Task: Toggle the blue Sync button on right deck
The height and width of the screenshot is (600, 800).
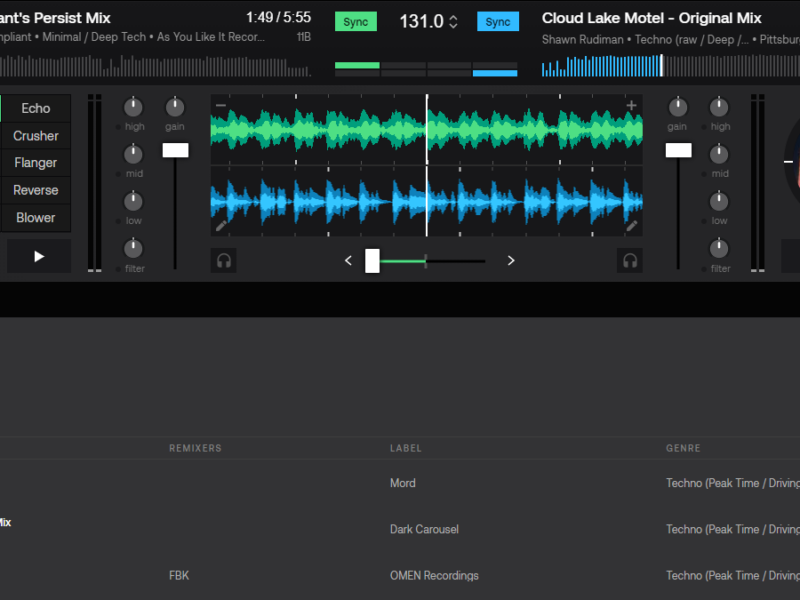Action: pos(497,22)
